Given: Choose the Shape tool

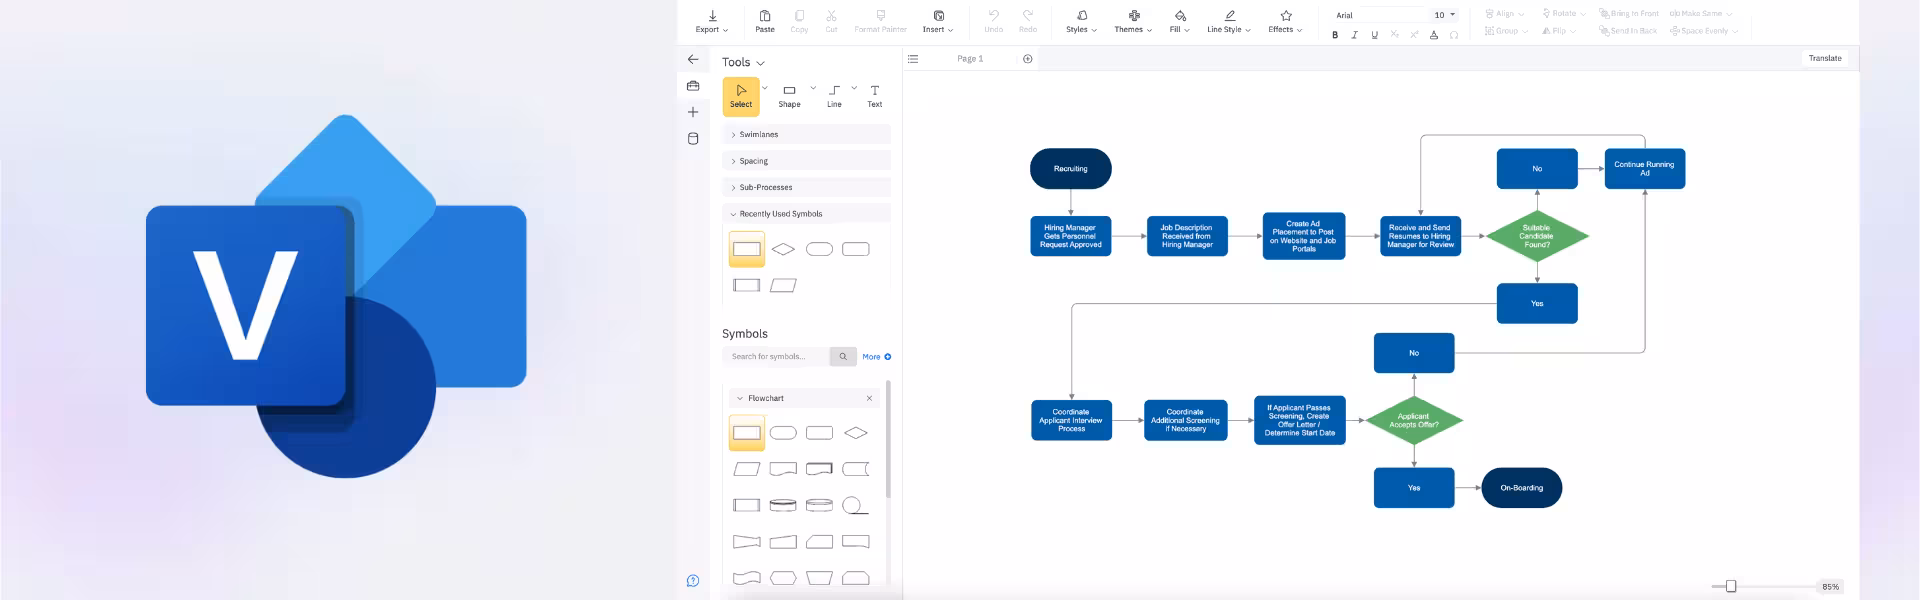Looking at the screenshot, I should 789,96.
